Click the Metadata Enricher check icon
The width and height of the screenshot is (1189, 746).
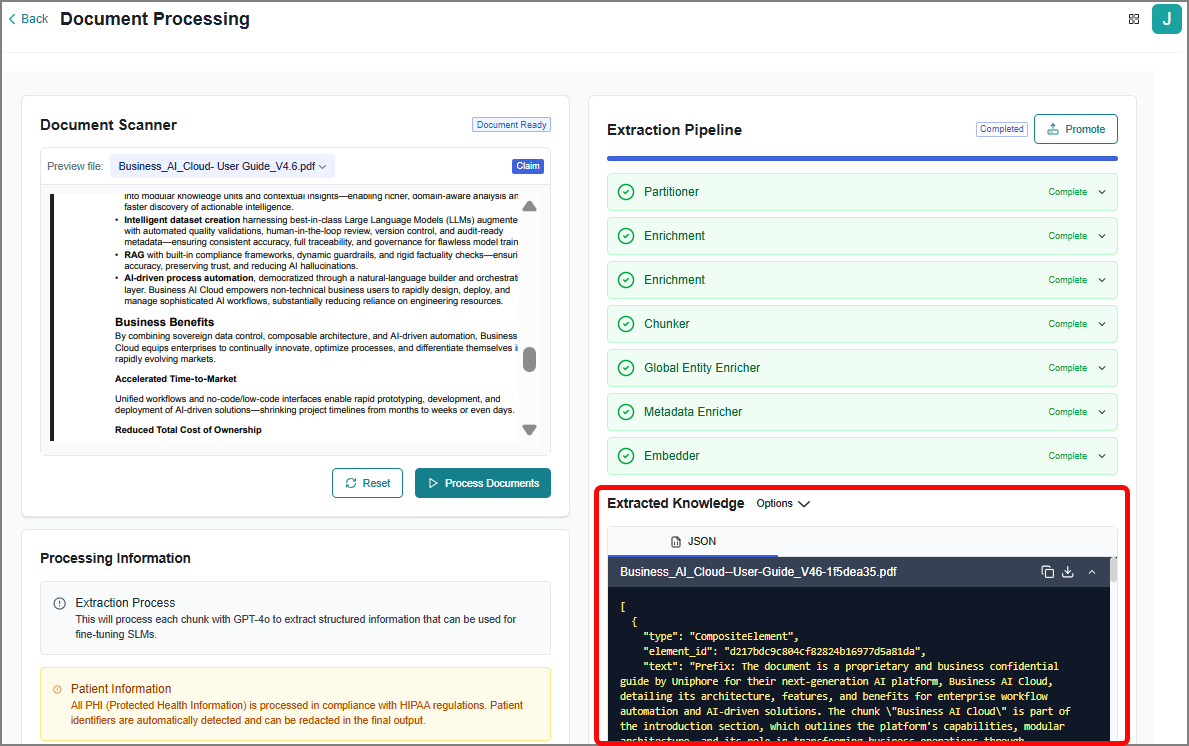point(626,412)
